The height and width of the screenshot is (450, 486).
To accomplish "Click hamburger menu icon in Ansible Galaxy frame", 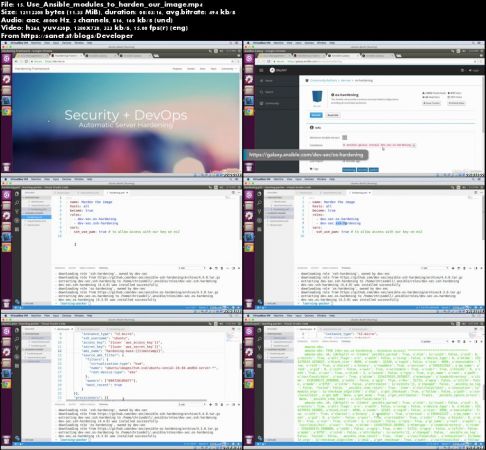I will pyautogui.click(x=261, y=70).
